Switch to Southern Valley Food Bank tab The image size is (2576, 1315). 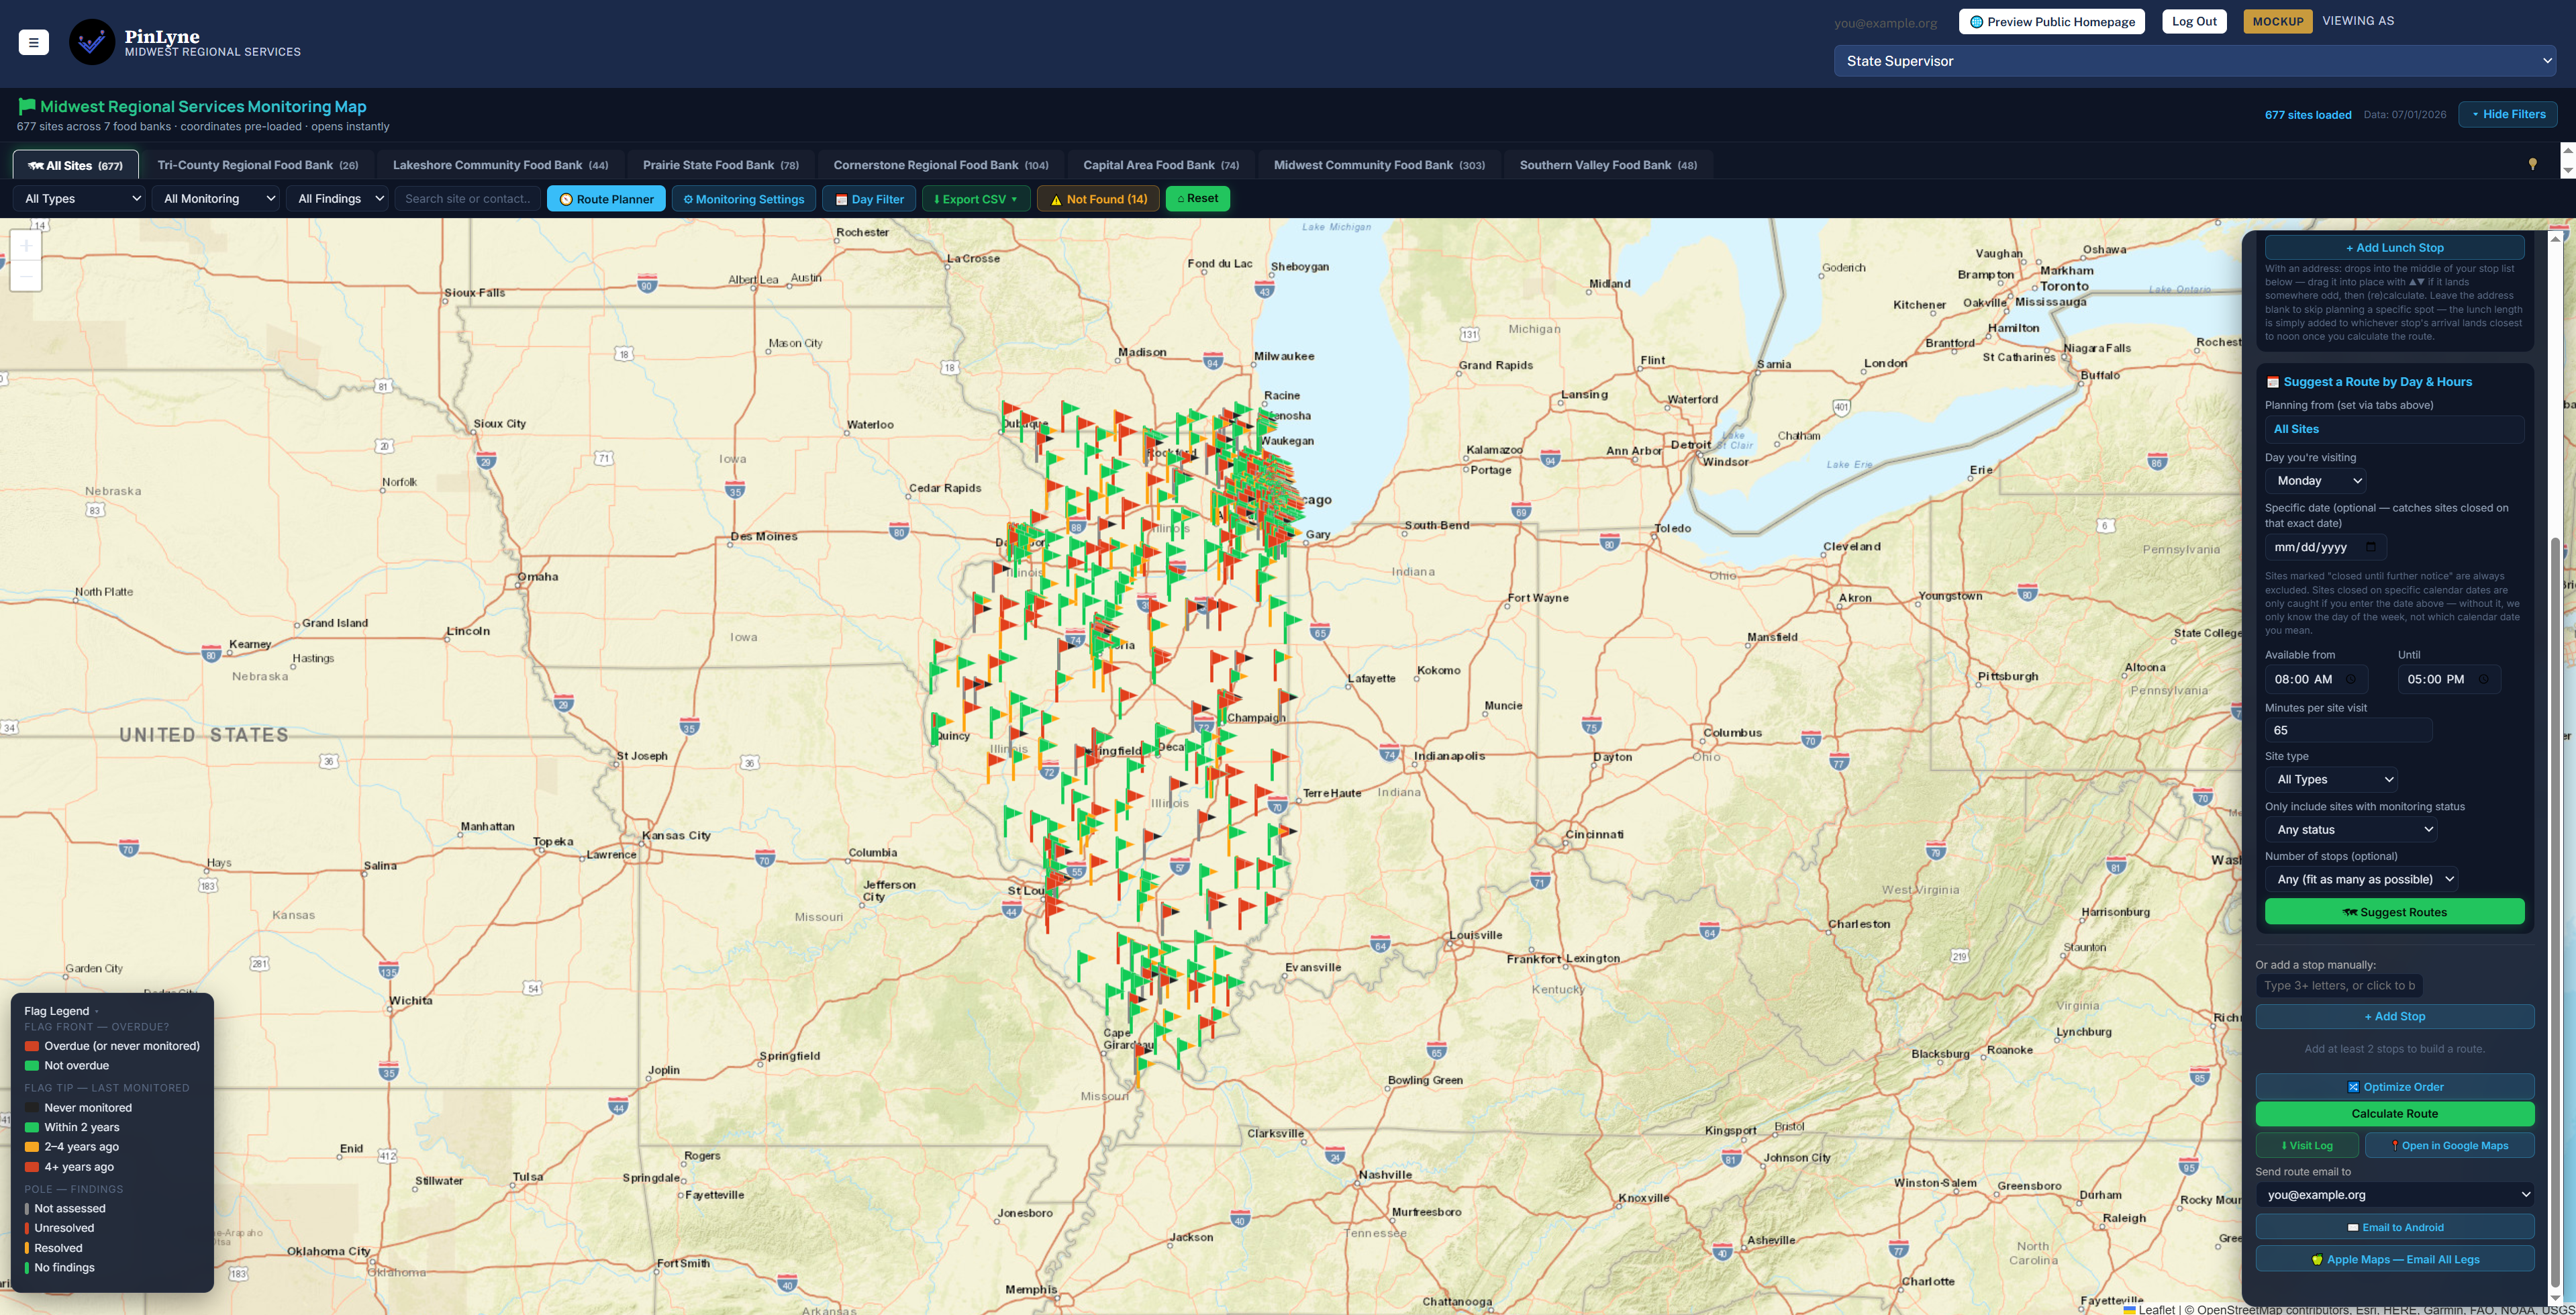[x=1608, y=165]
